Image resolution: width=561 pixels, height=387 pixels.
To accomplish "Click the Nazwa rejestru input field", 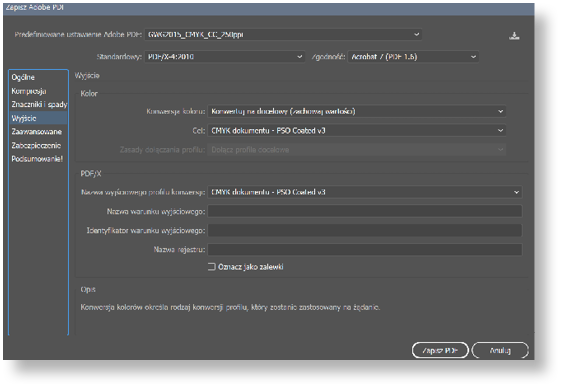I will (x=365, y=249).
